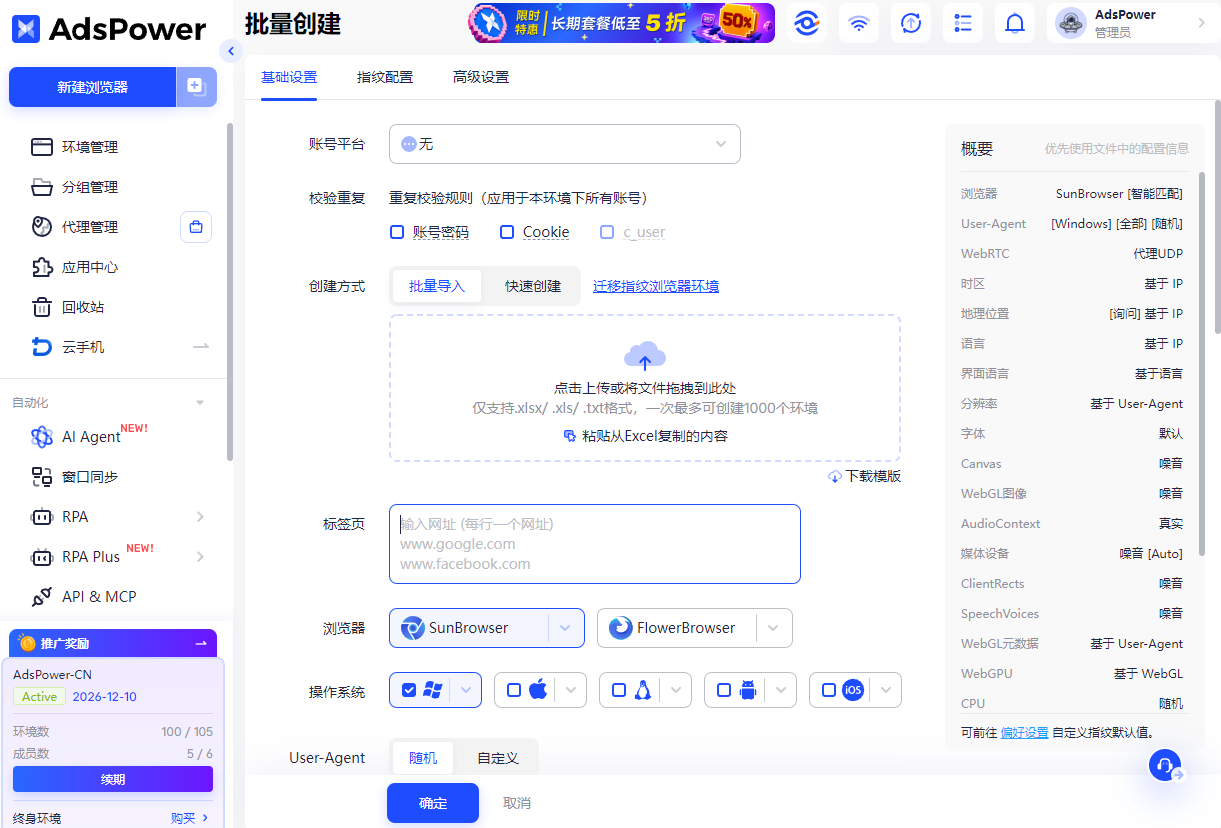This screenshot has height=828, width=1221.
Task: Click the 推广奖励 arrow icon
Action: point(200,643)
